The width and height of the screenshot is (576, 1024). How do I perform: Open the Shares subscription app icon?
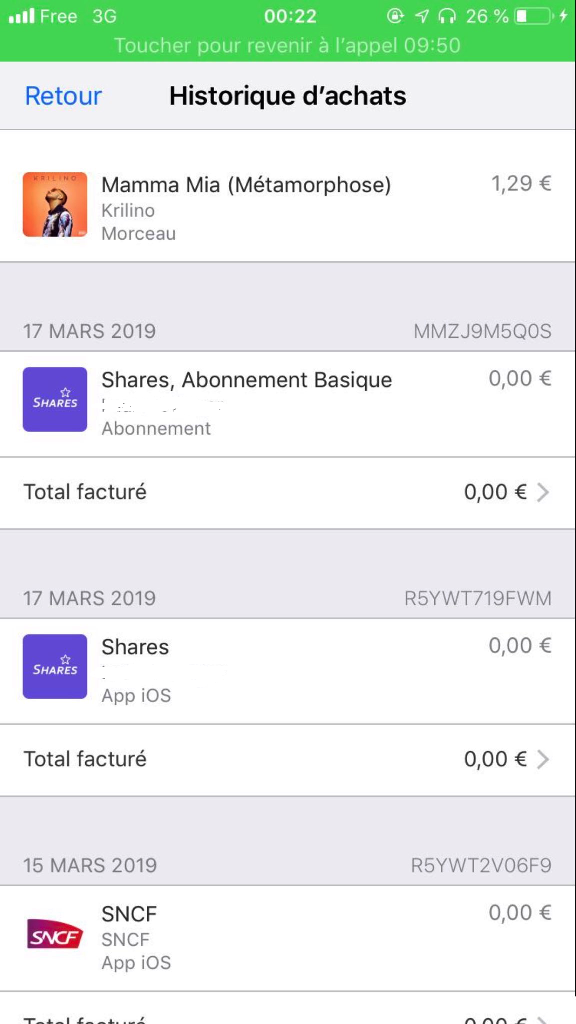click(x=55, y=400)
